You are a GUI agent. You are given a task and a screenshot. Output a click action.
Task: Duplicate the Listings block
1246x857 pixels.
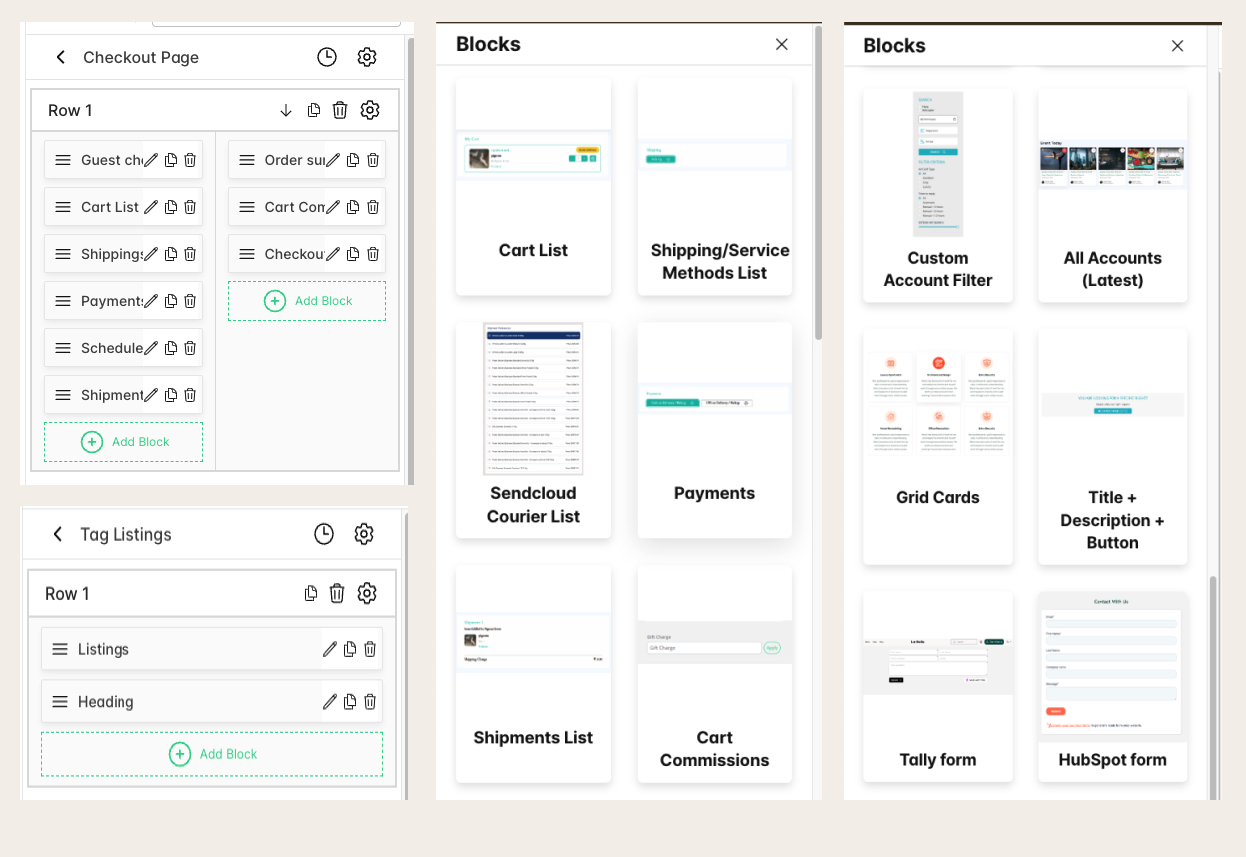click(350, 649)
